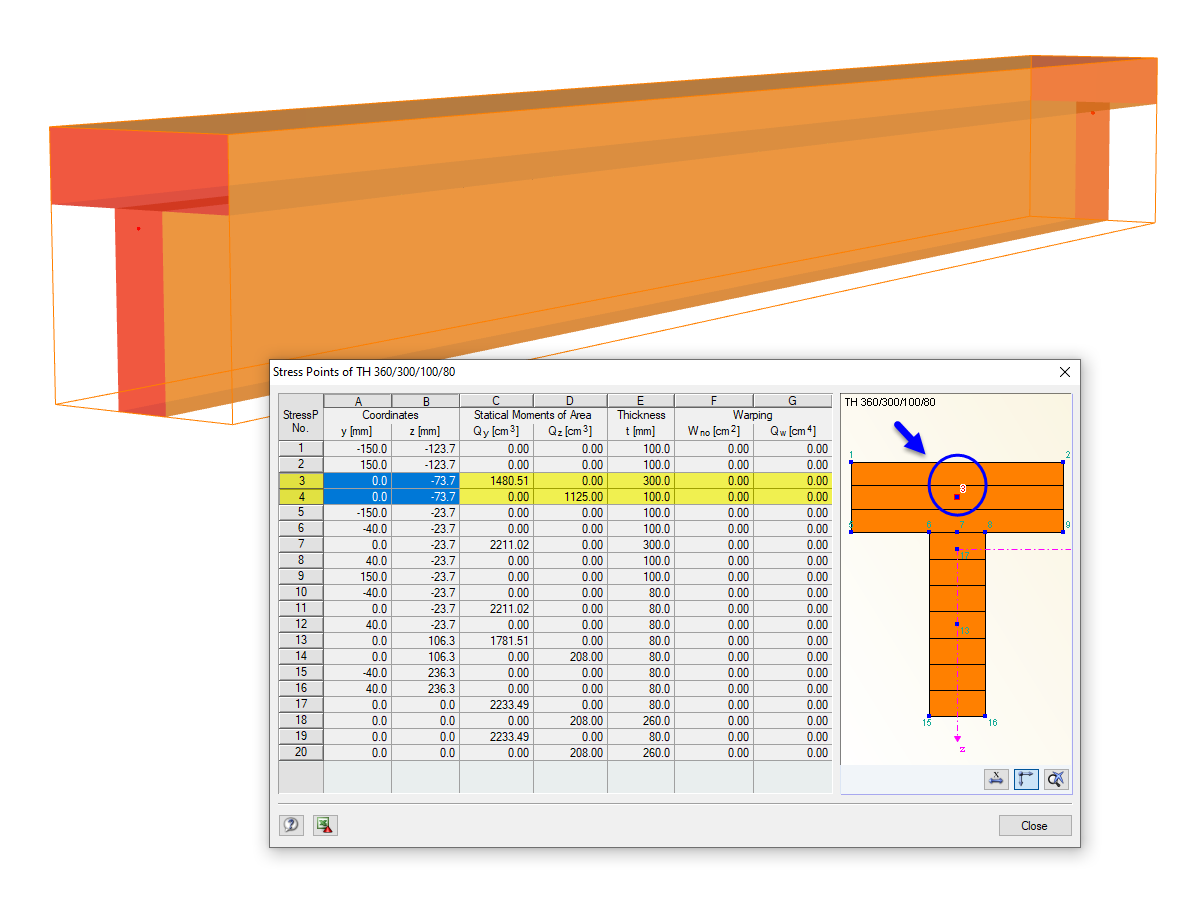Image resolution: width=1200 pixels, height=900 pixels.
Task: Select stress point row number 15
Action: [301, 673]
